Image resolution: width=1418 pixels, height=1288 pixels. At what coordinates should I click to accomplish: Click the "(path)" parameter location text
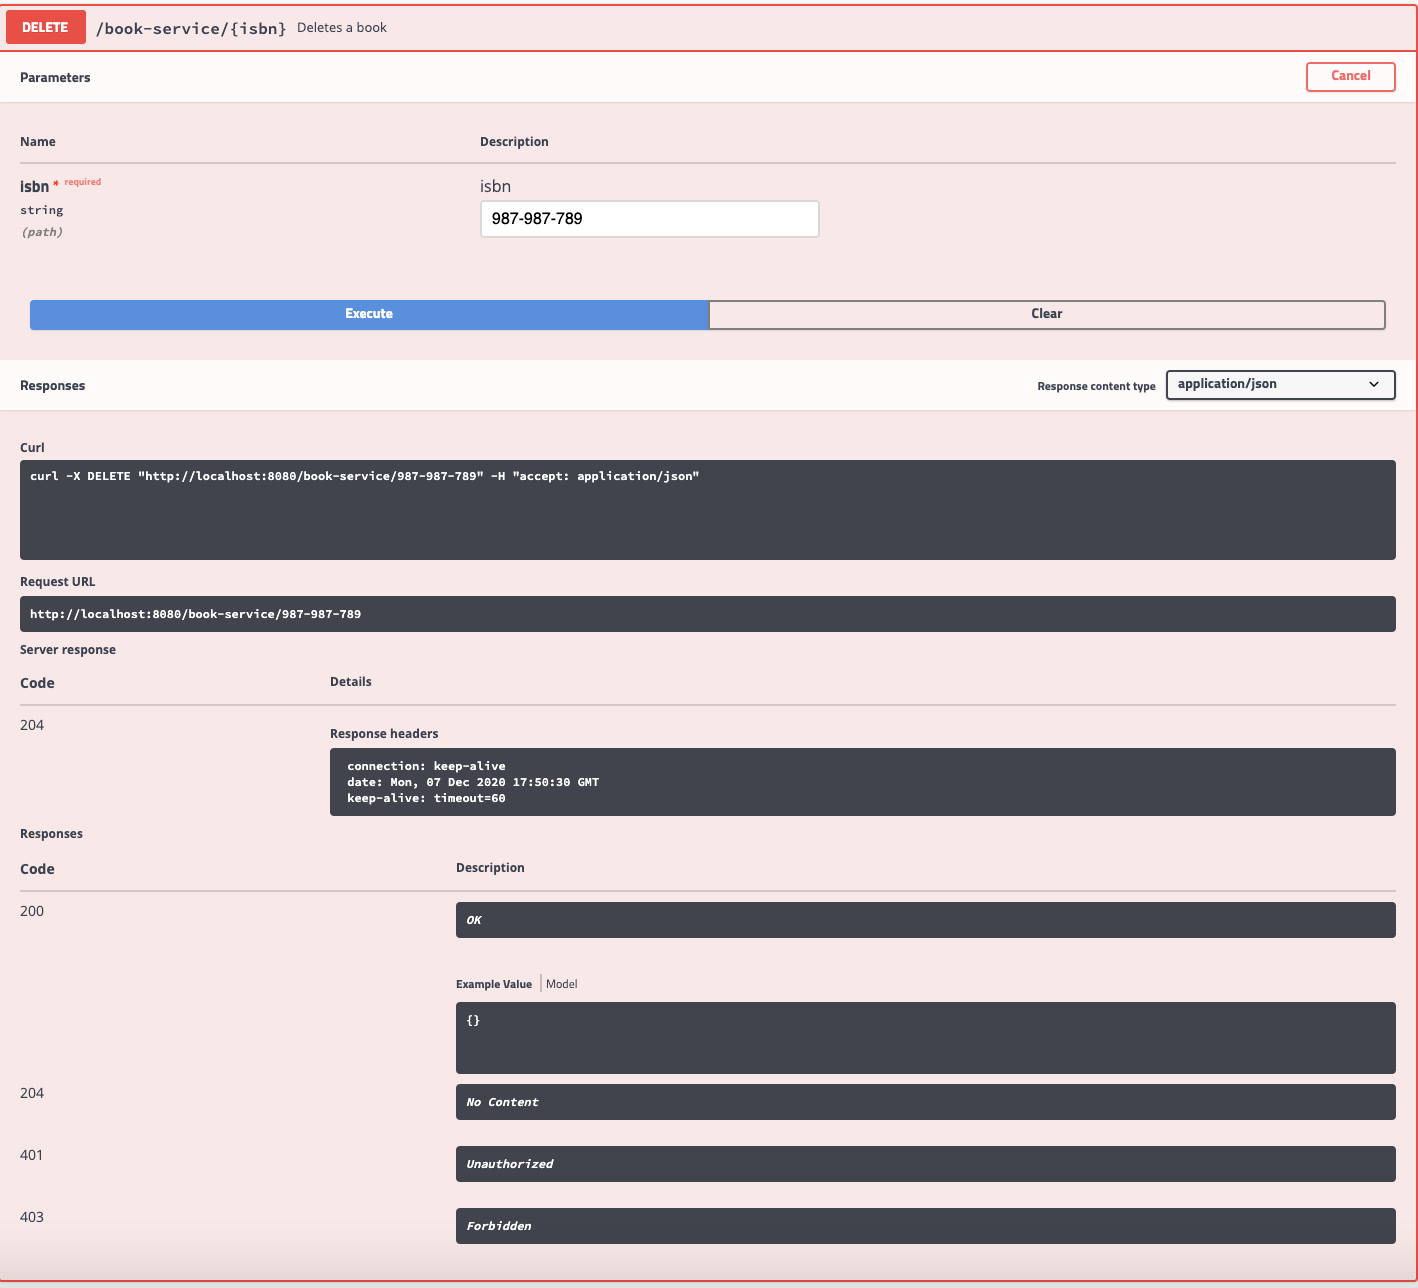[x=42, y=232]
